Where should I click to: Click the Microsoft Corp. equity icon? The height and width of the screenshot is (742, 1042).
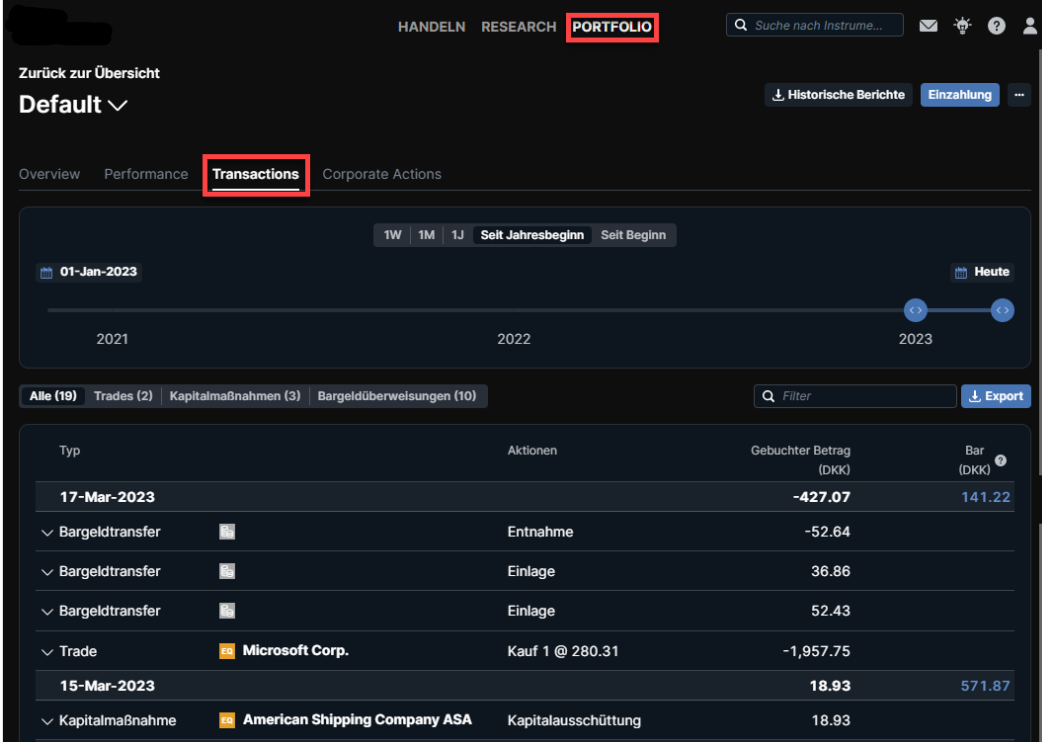pyautogui.click(x=227, y=651)
